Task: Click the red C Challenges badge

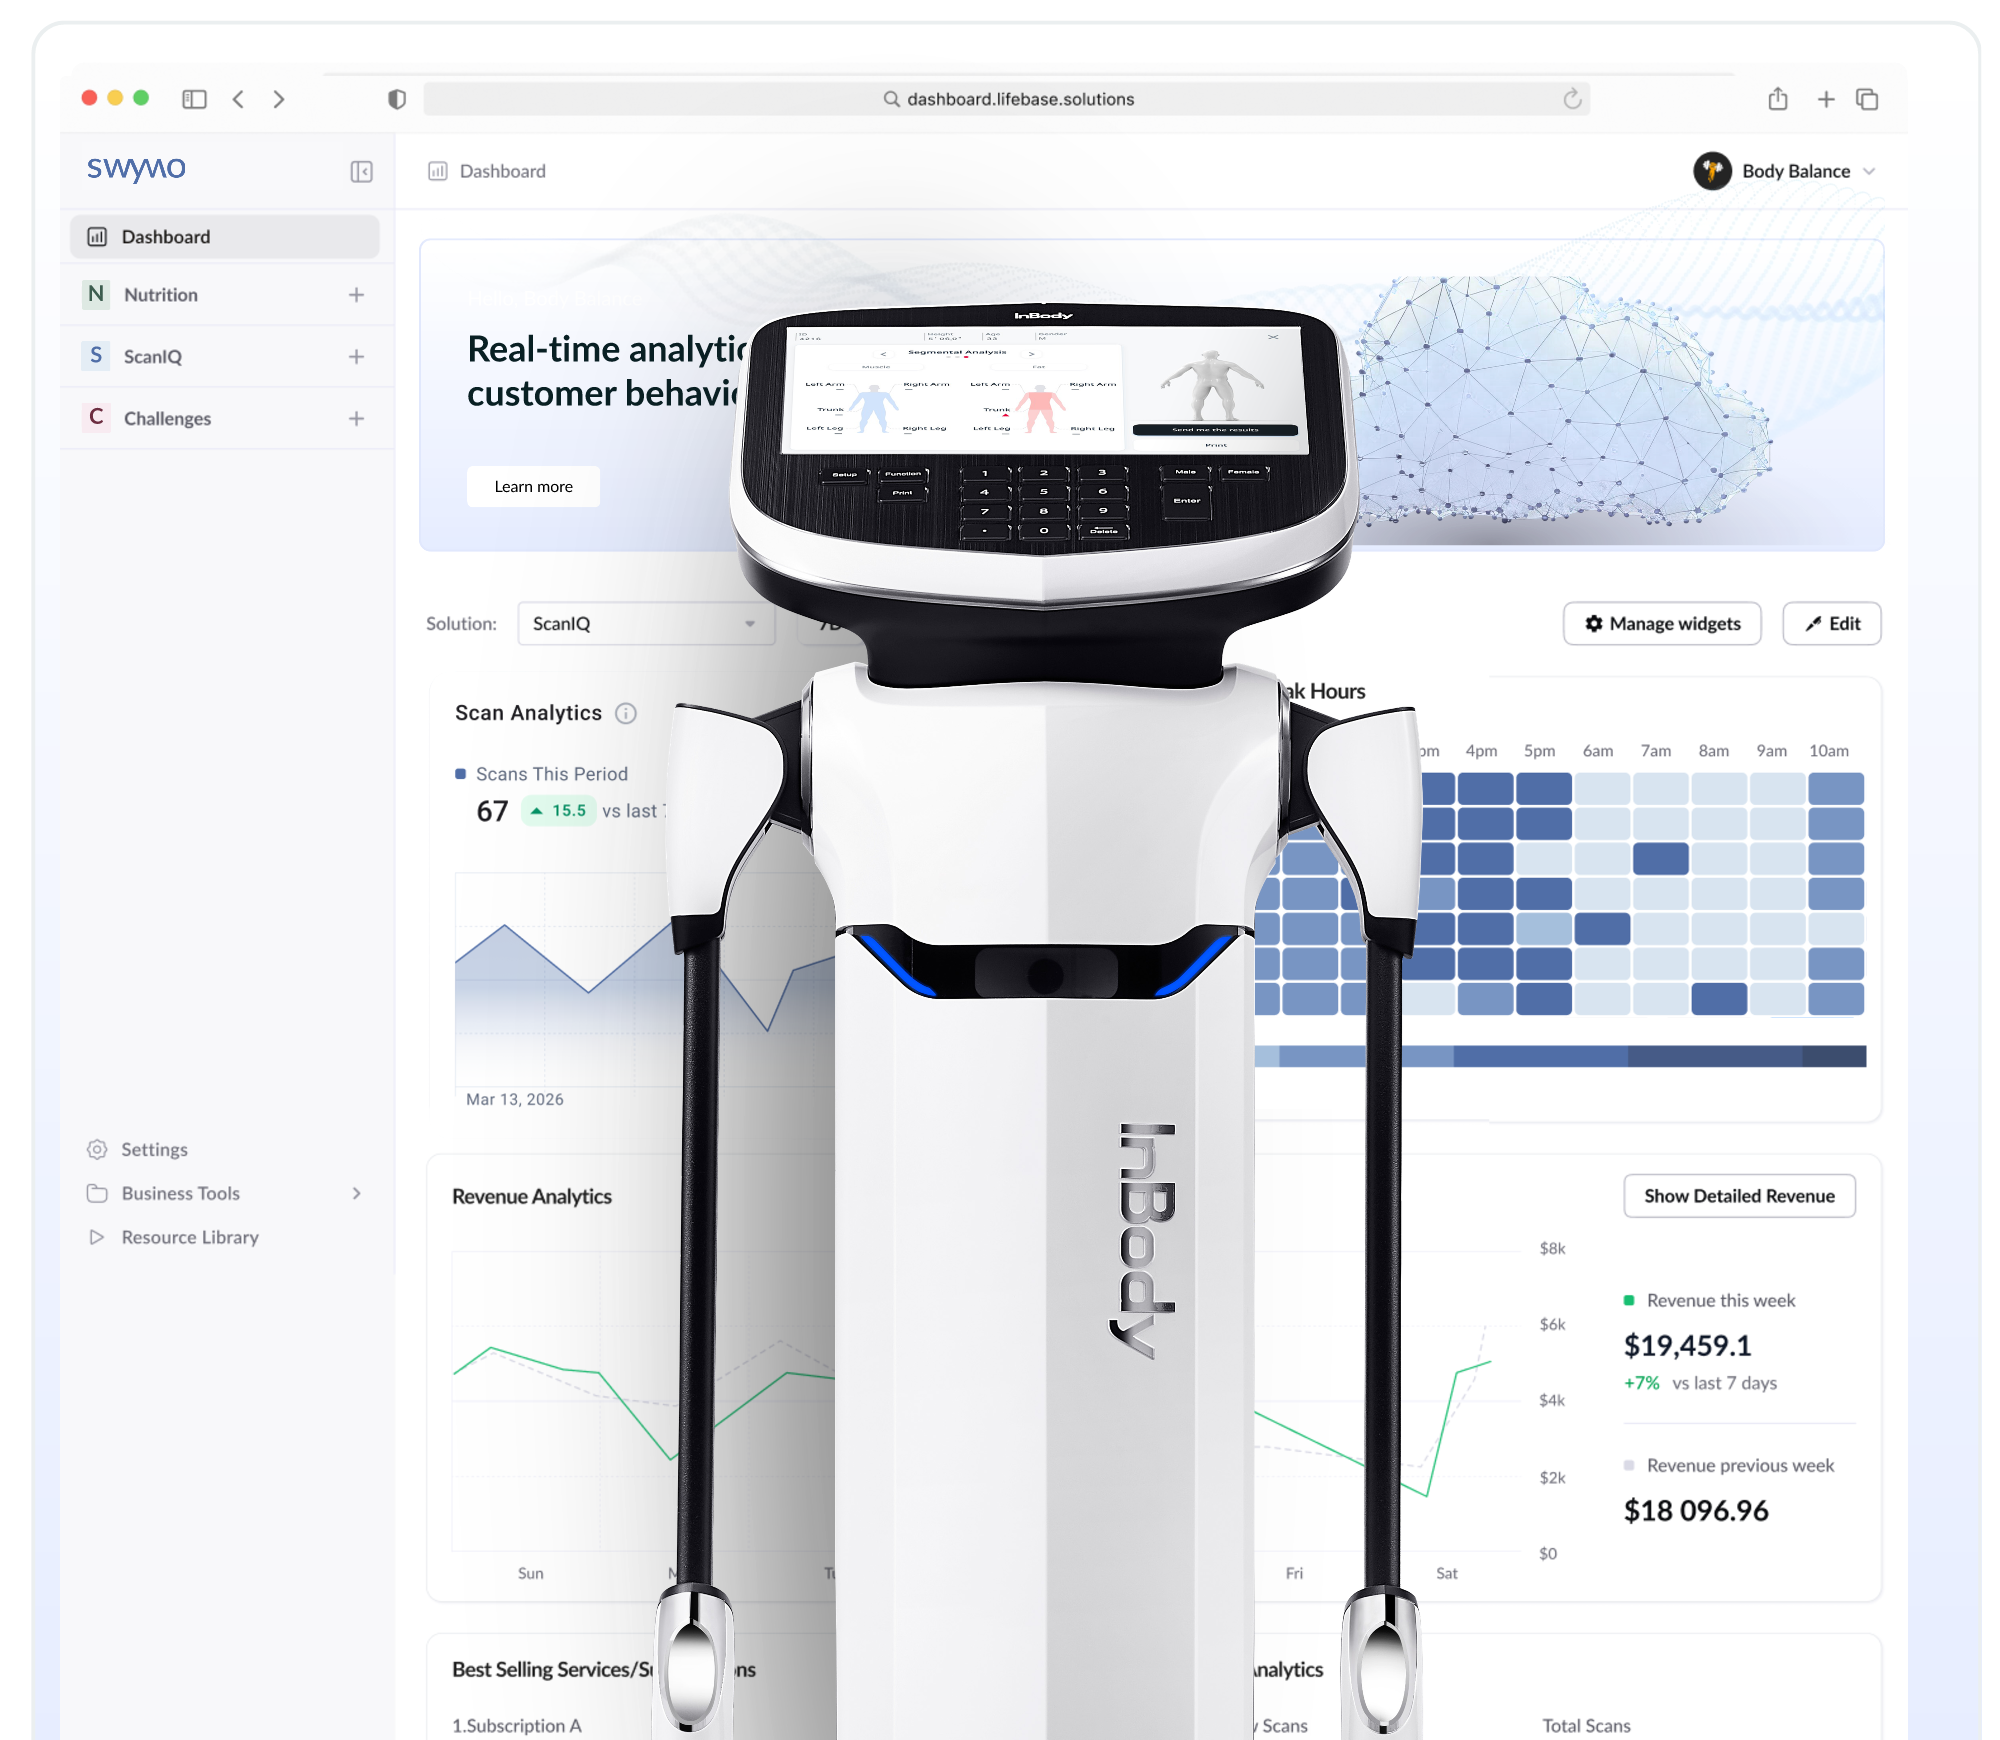Action: [96, 418]
